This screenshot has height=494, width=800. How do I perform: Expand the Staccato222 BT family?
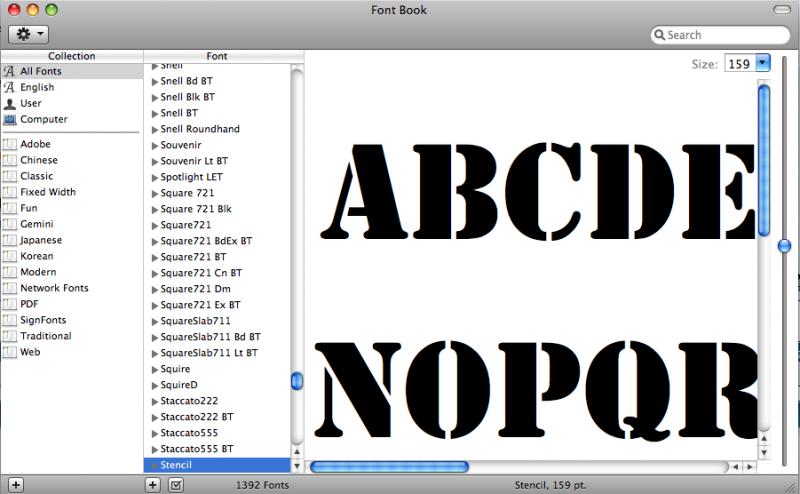point(155,417)
